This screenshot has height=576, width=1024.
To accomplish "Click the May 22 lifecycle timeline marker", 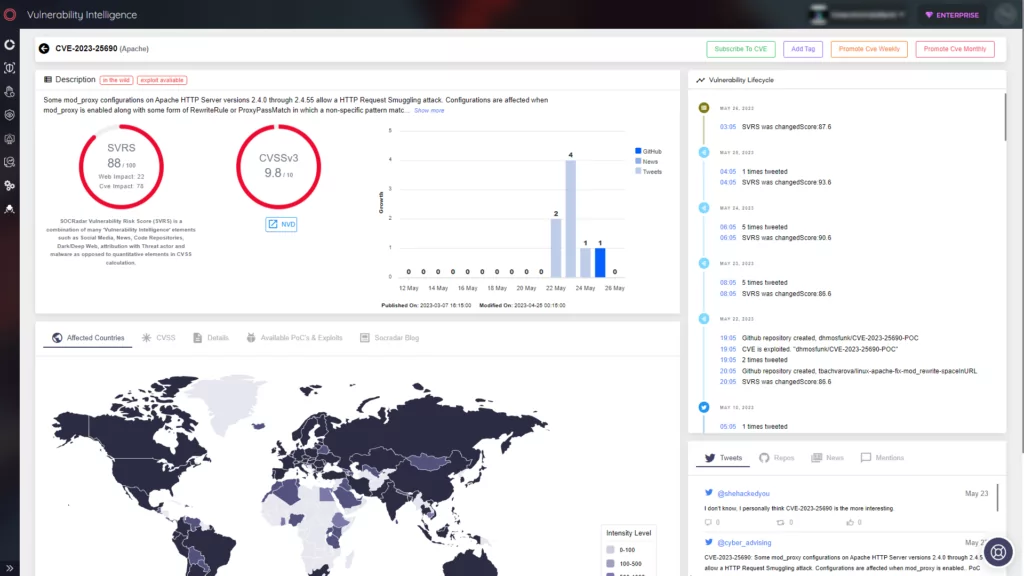I will click(x=703, y=319).
